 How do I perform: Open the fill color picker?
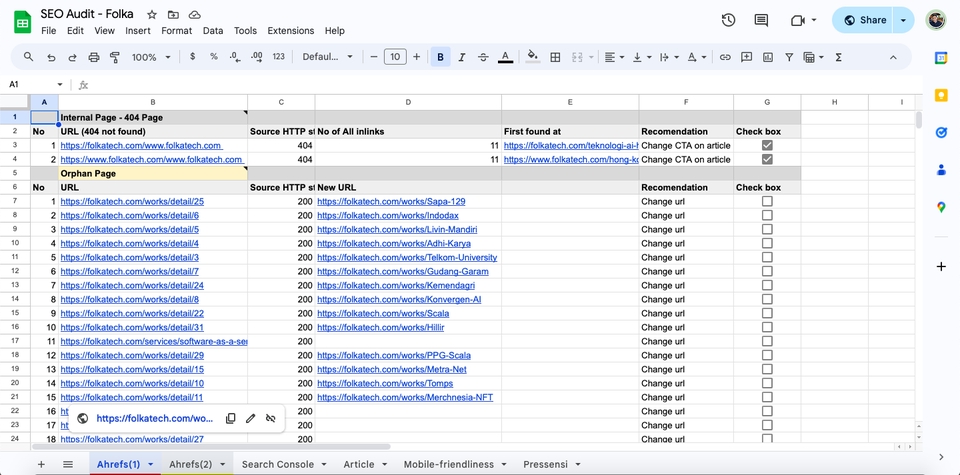[x=533, y=57]
